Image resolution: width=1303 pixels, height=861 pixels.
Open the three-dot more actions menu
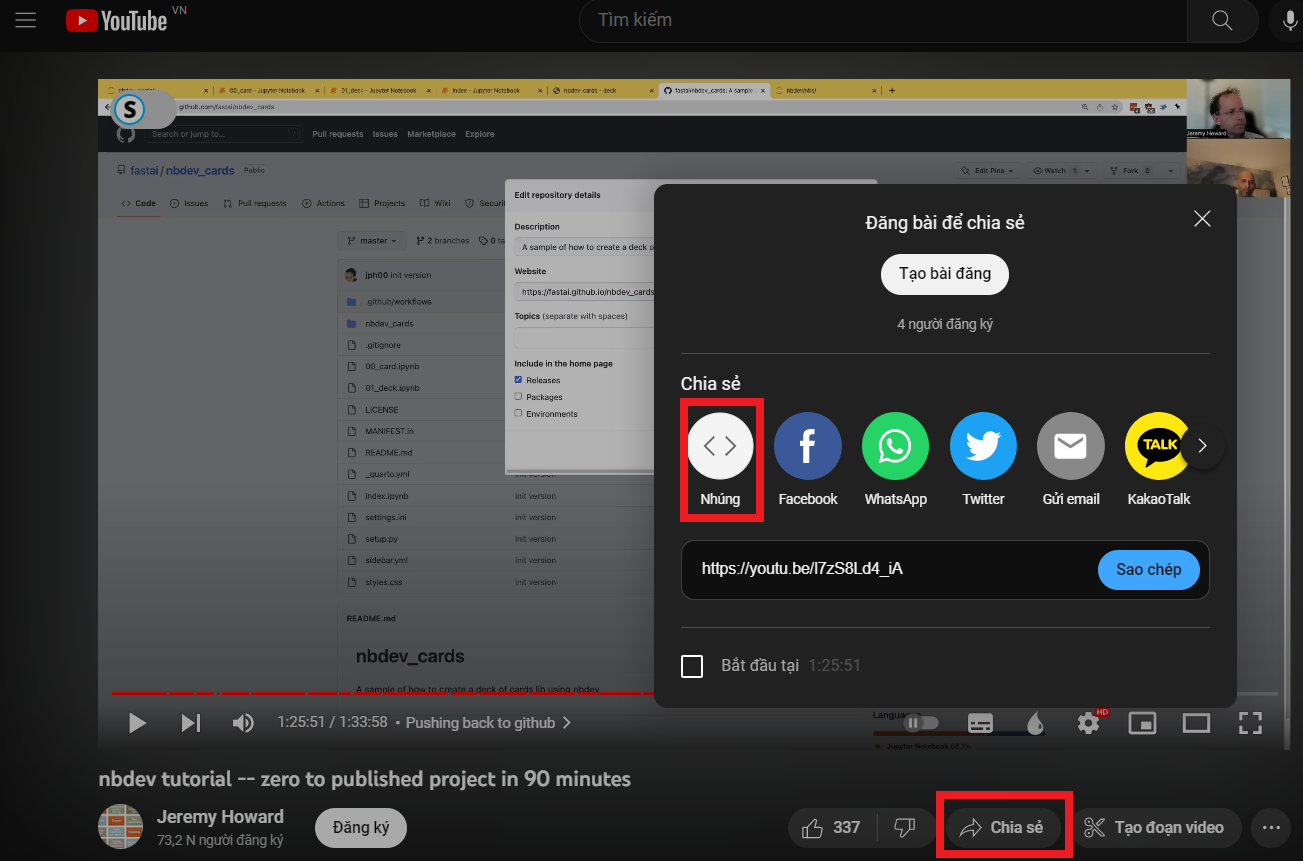click(1271, 828)
